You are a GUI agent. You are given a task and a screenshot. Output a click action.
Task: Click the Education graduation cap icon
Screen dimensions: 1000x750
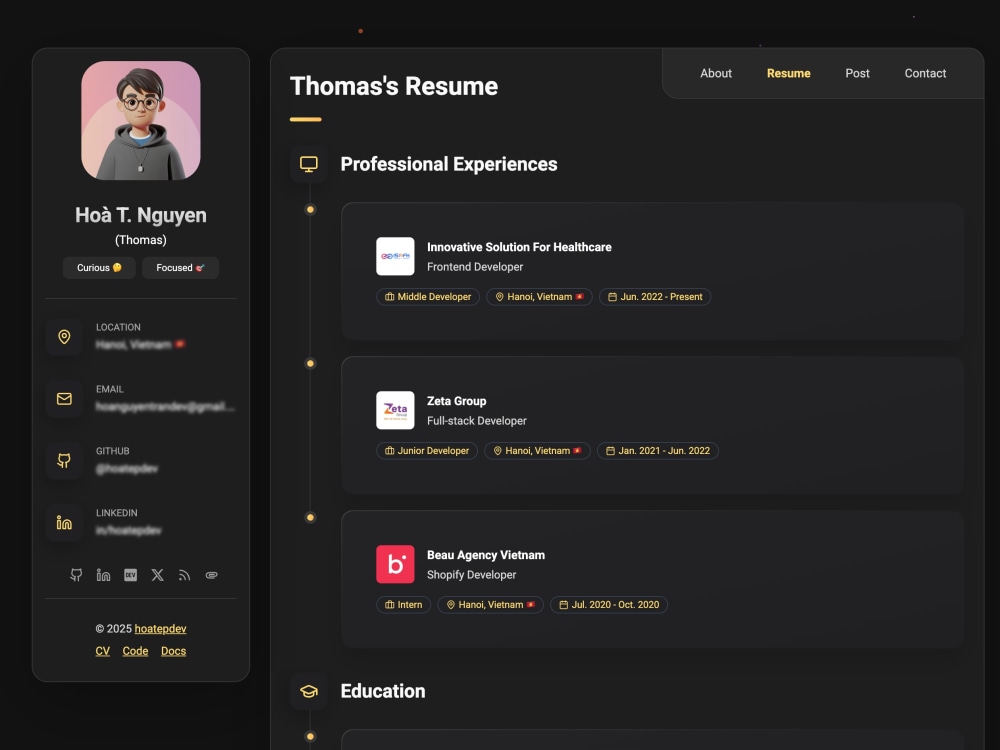point(309,691)
